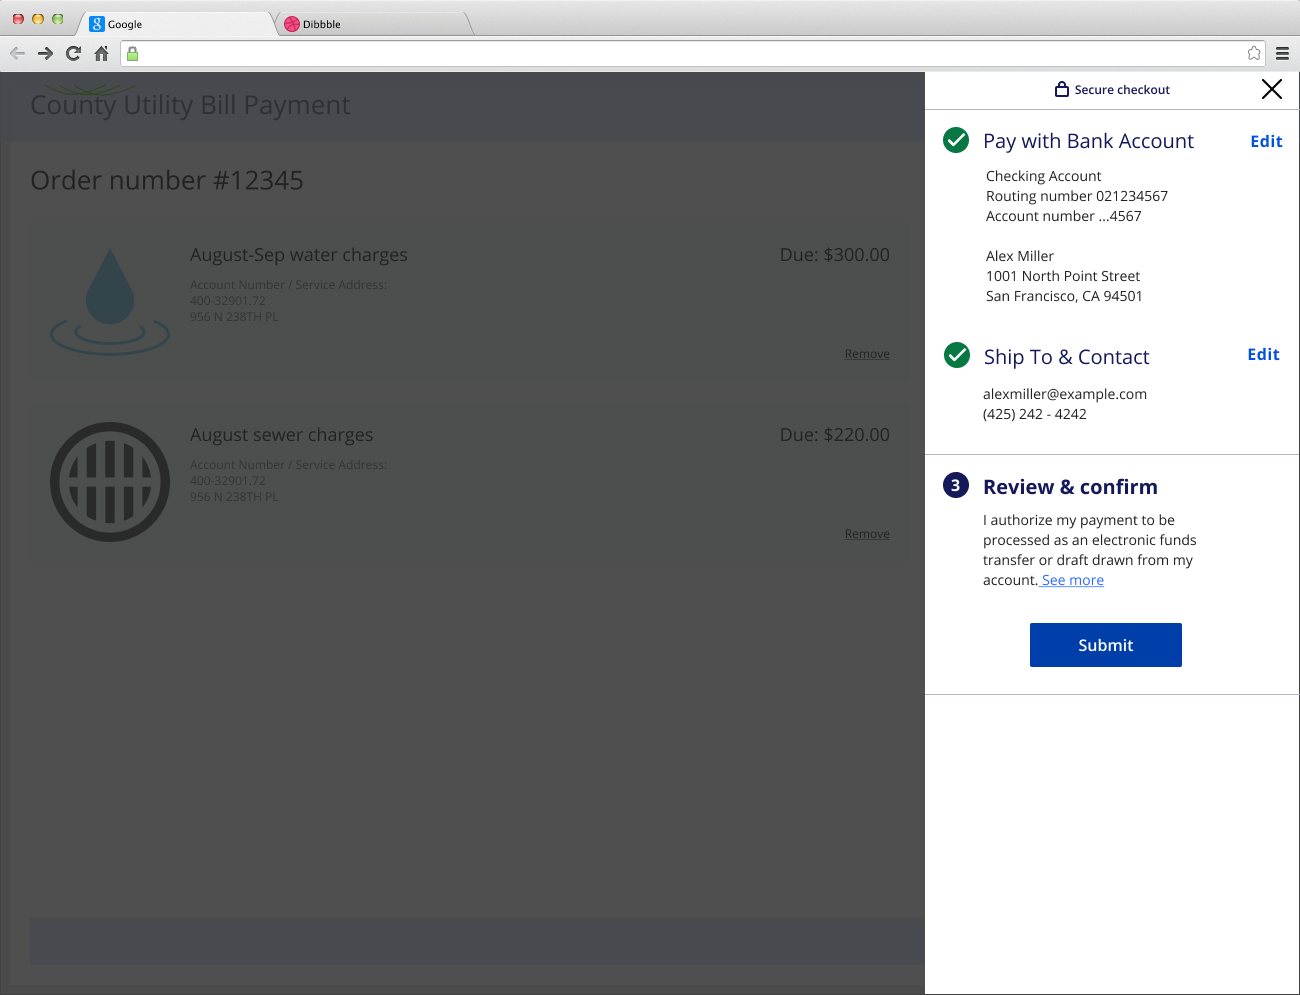Click the browser forward arrow
Viewport: 1300px width, 995px height.
45,53
